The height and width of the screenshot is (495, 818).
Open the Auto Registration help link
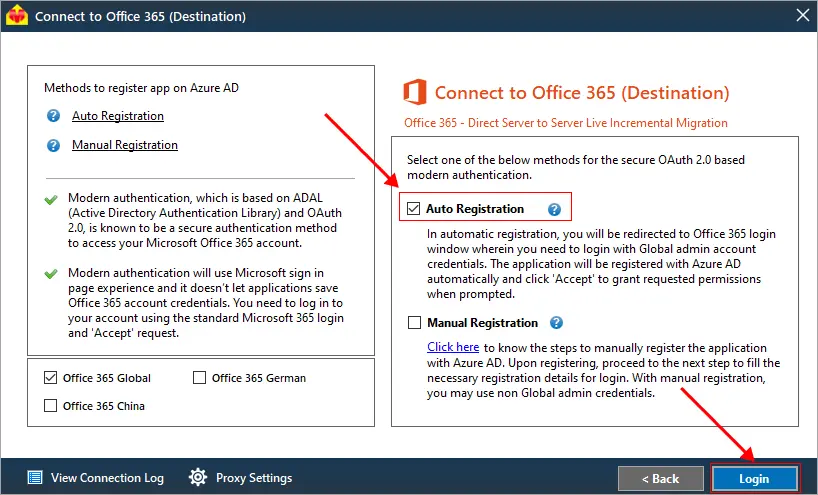point(118,116)
